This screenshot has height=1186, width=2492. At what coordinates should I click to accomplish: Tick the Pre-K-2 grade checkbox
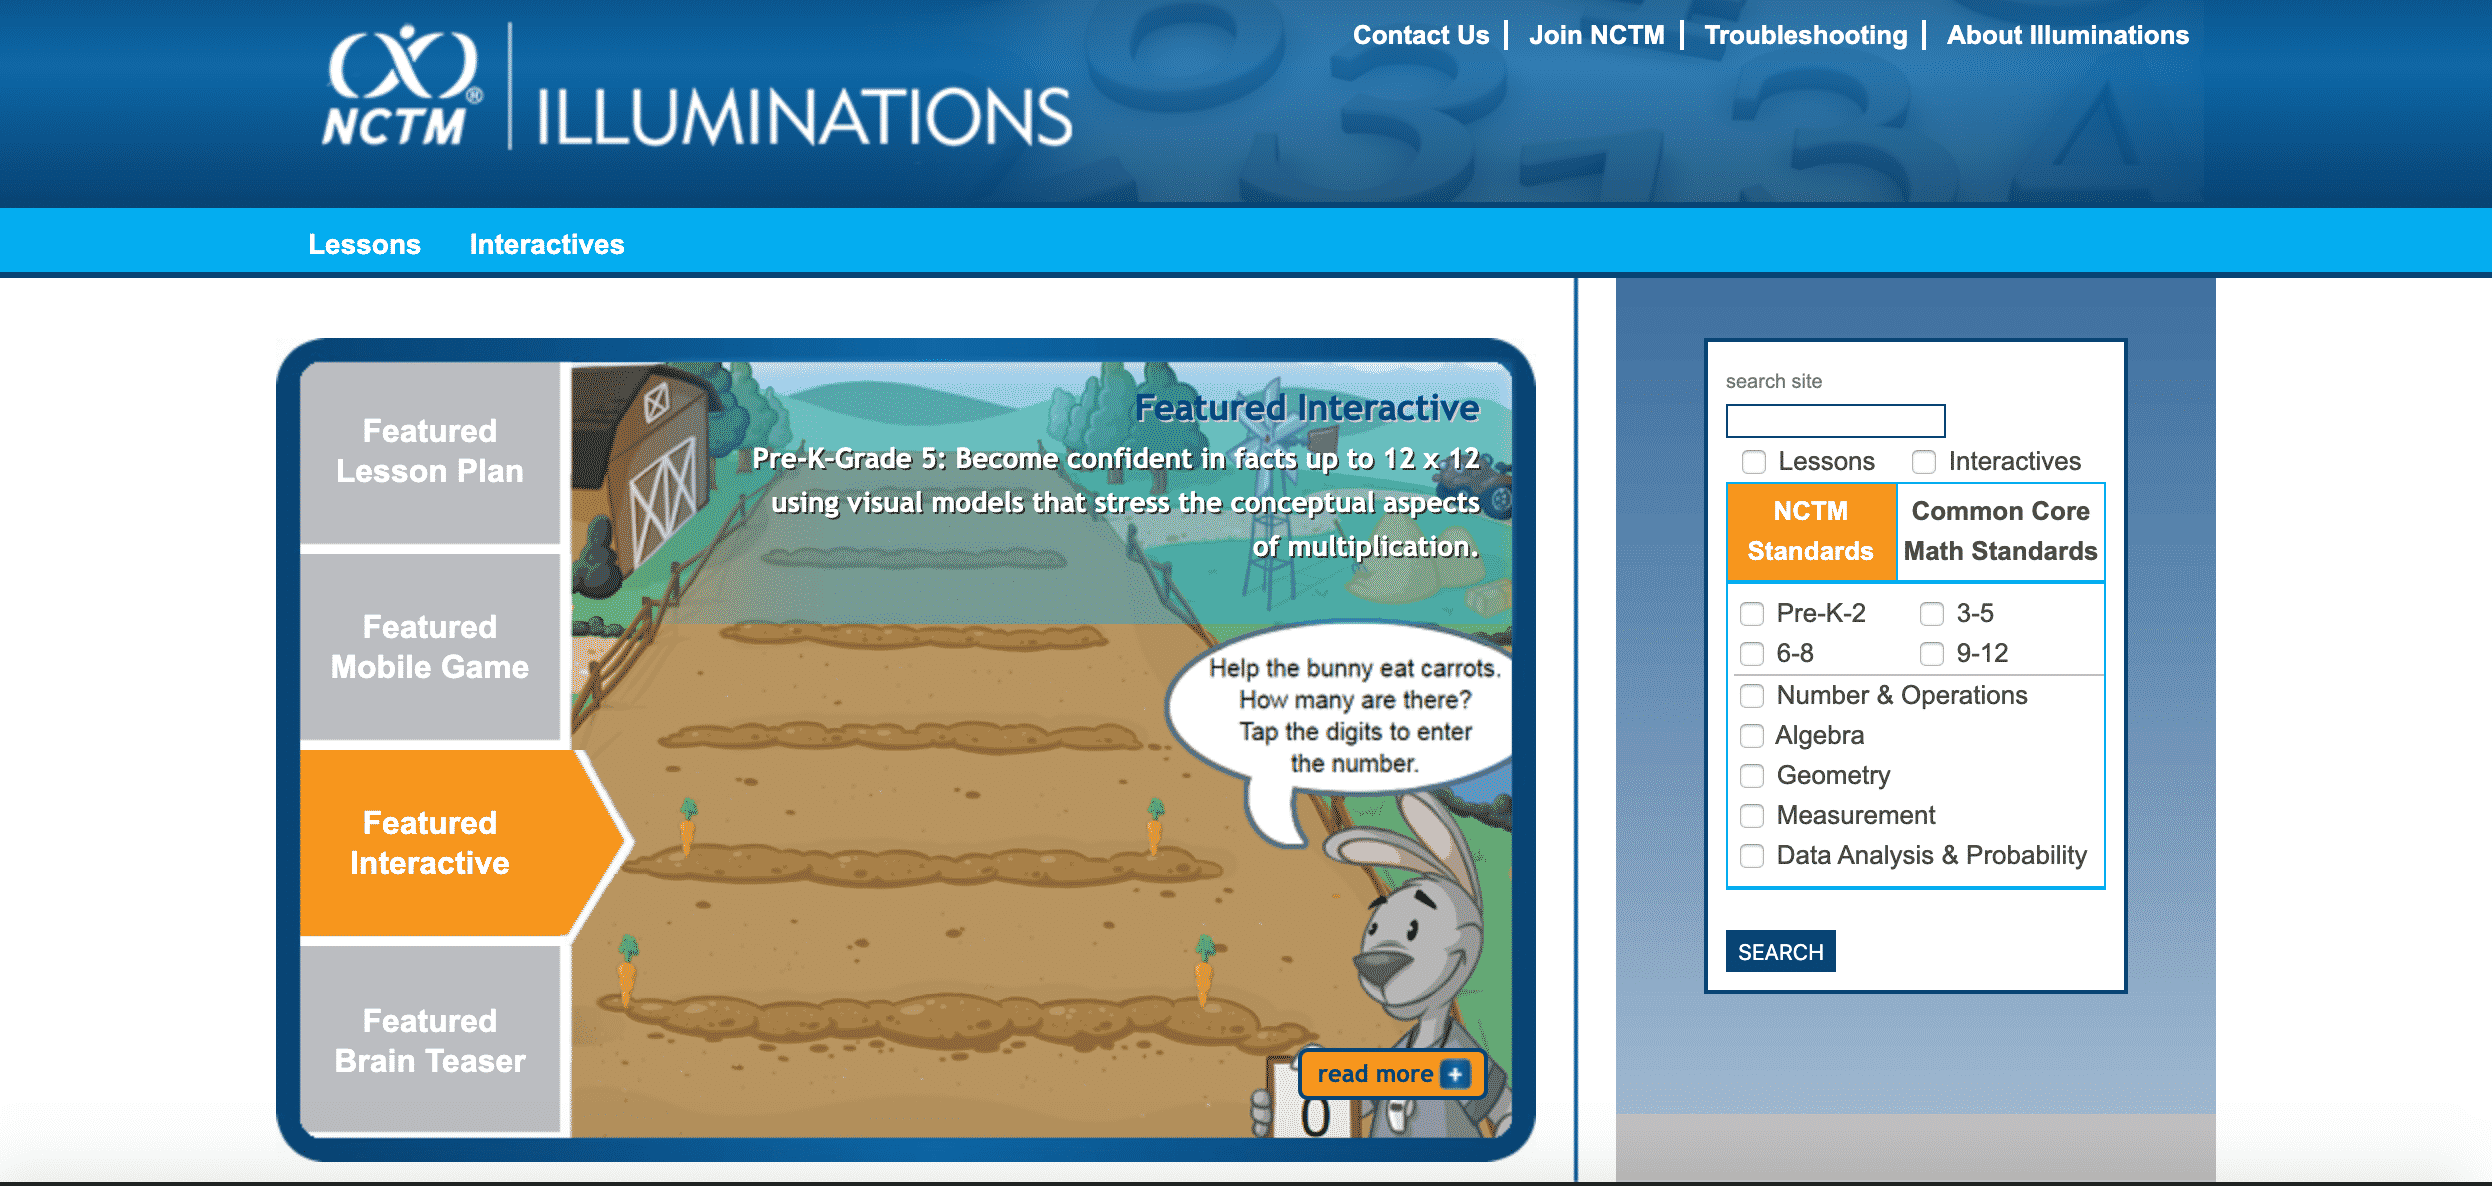click(x=1752, y=614)
